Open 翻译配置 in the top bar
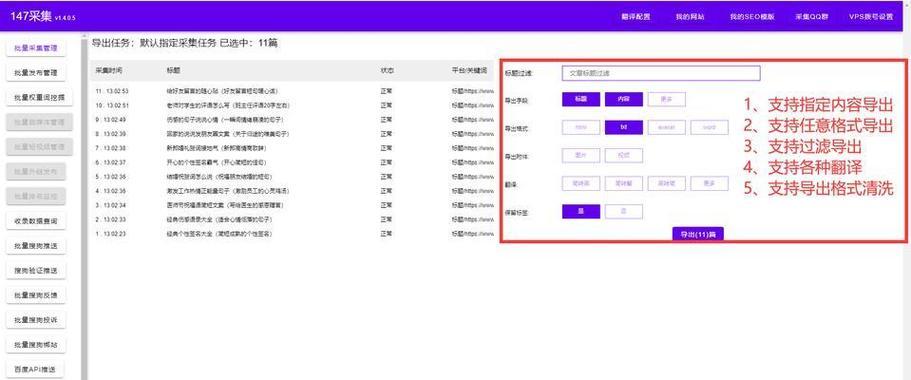The image size is (911, 380). pos(636,17)
